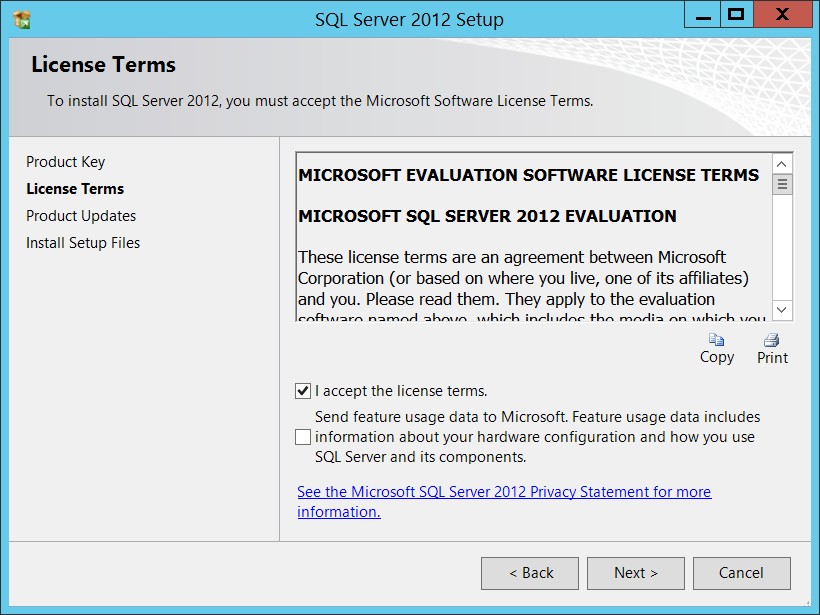820x615 pixels.
Task: Select the Install Setup Files step in the sidebar
Action: [x=83, y=243]
